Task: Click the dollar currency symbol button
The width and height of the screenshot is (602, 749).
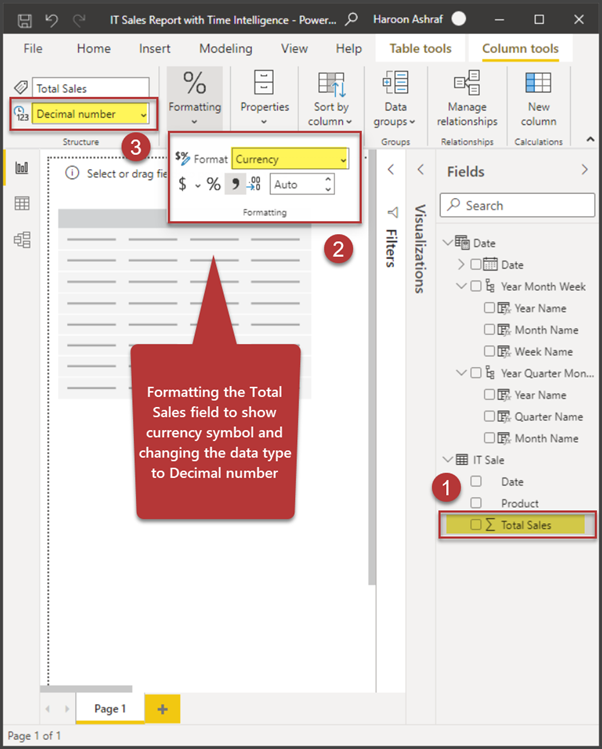Action: [x=183, y=184]
